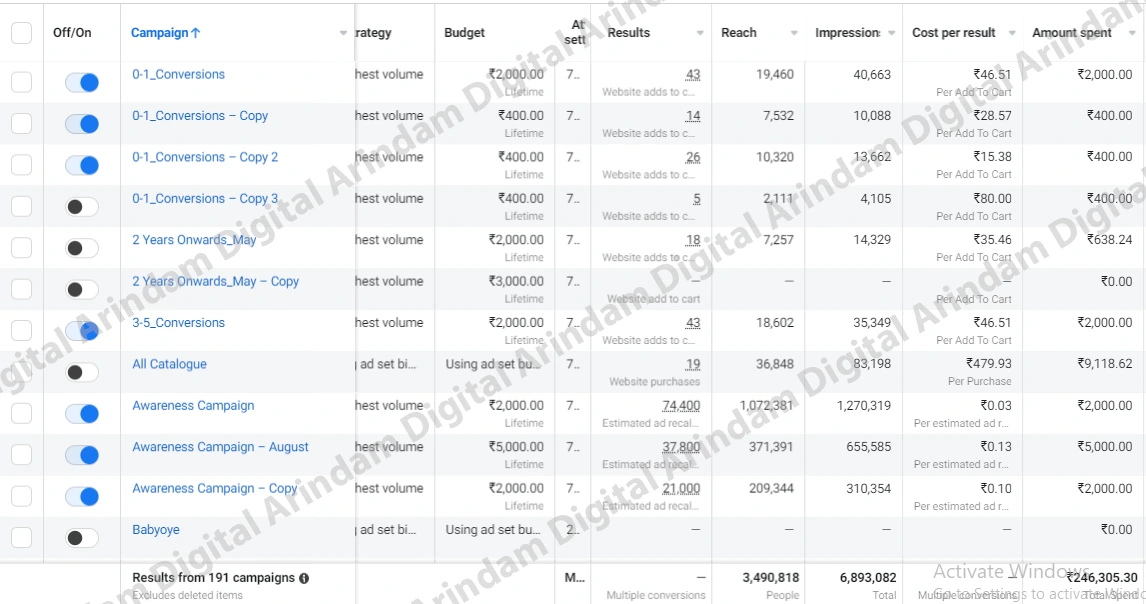Select the checkbox for Awareness Campaign row
Image resolution: width=1146 pixels, height=604 pixels.
[22, 414]
